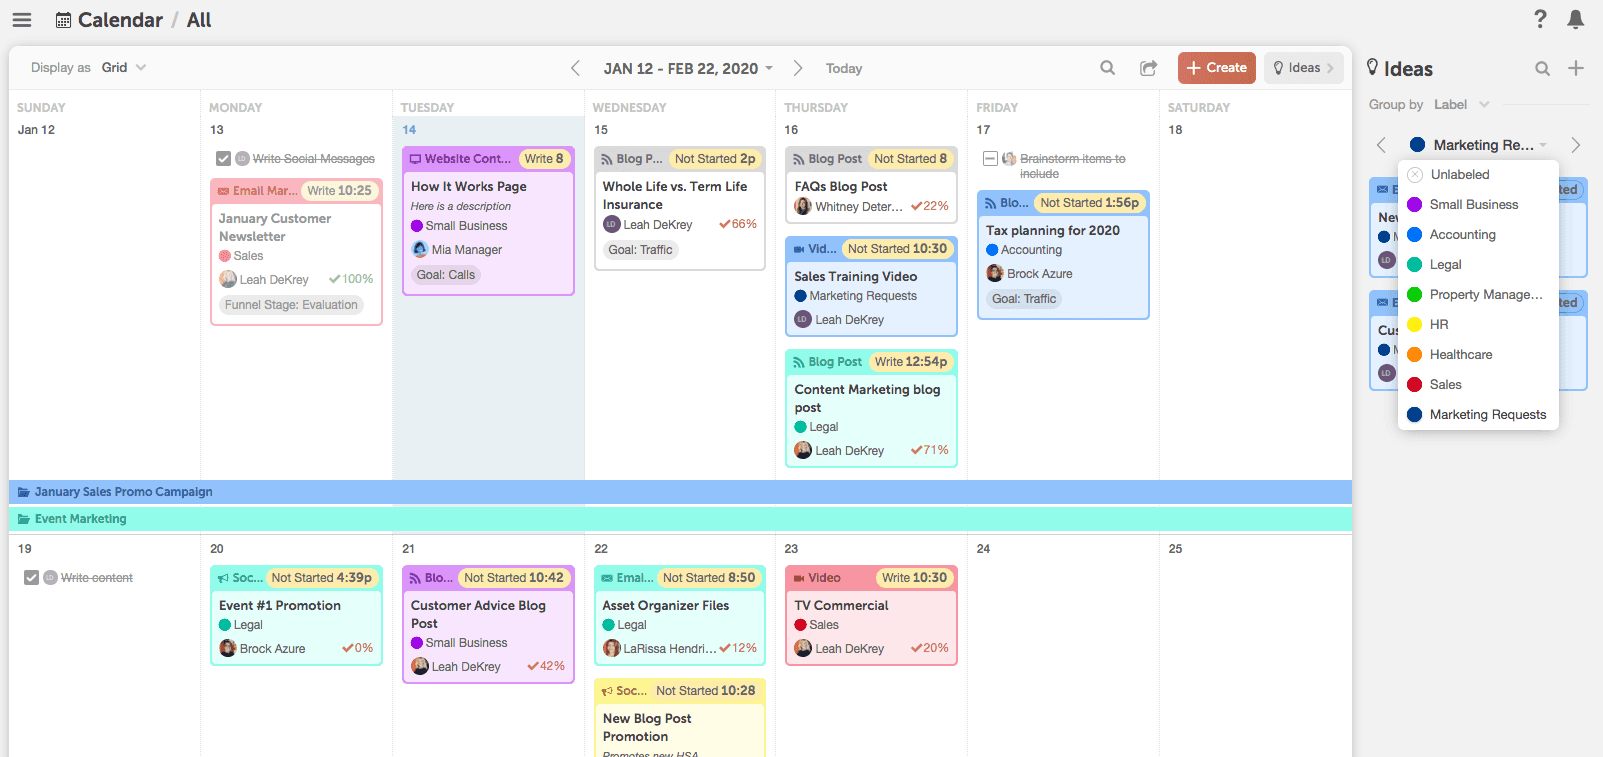This screenshot has height=757, width=1603.
Task: Click video icon on Sales Training Video card
Action: tap(799, 249)
